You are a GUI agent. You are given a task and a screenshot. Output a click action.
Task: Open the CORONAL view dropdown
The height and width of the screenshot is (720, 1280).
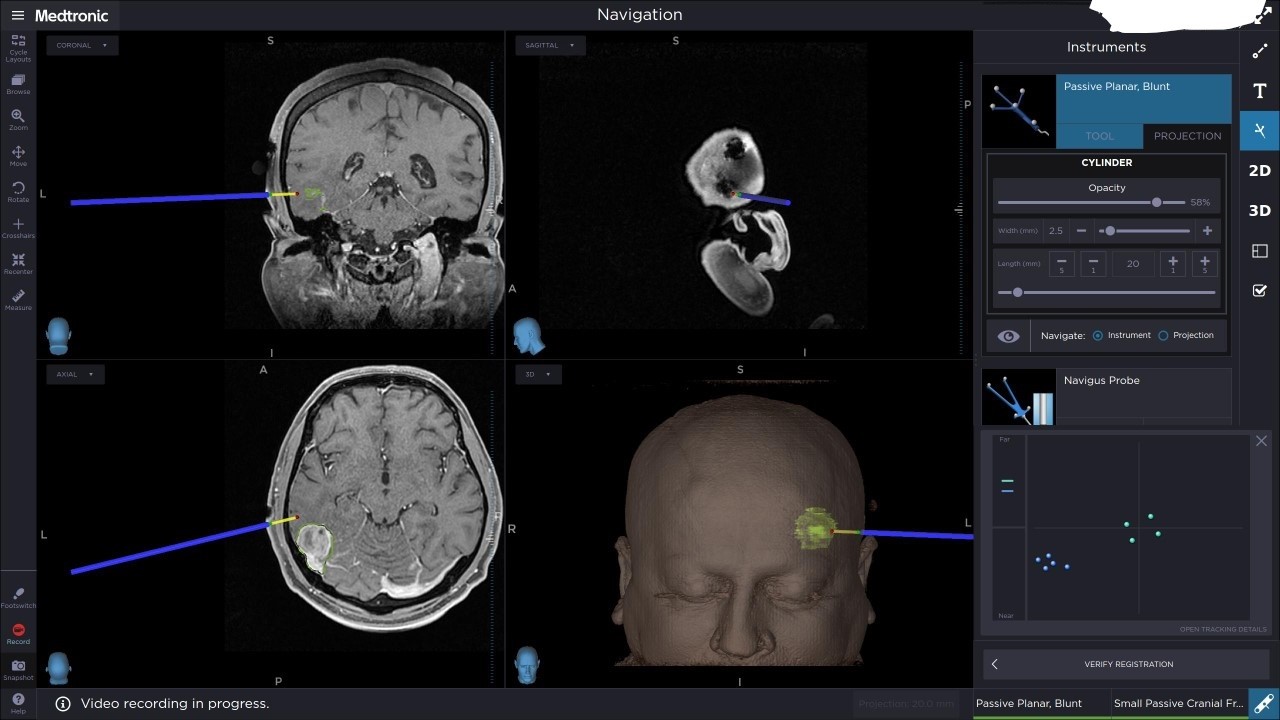pyautogui.click(x=82, y=45)
